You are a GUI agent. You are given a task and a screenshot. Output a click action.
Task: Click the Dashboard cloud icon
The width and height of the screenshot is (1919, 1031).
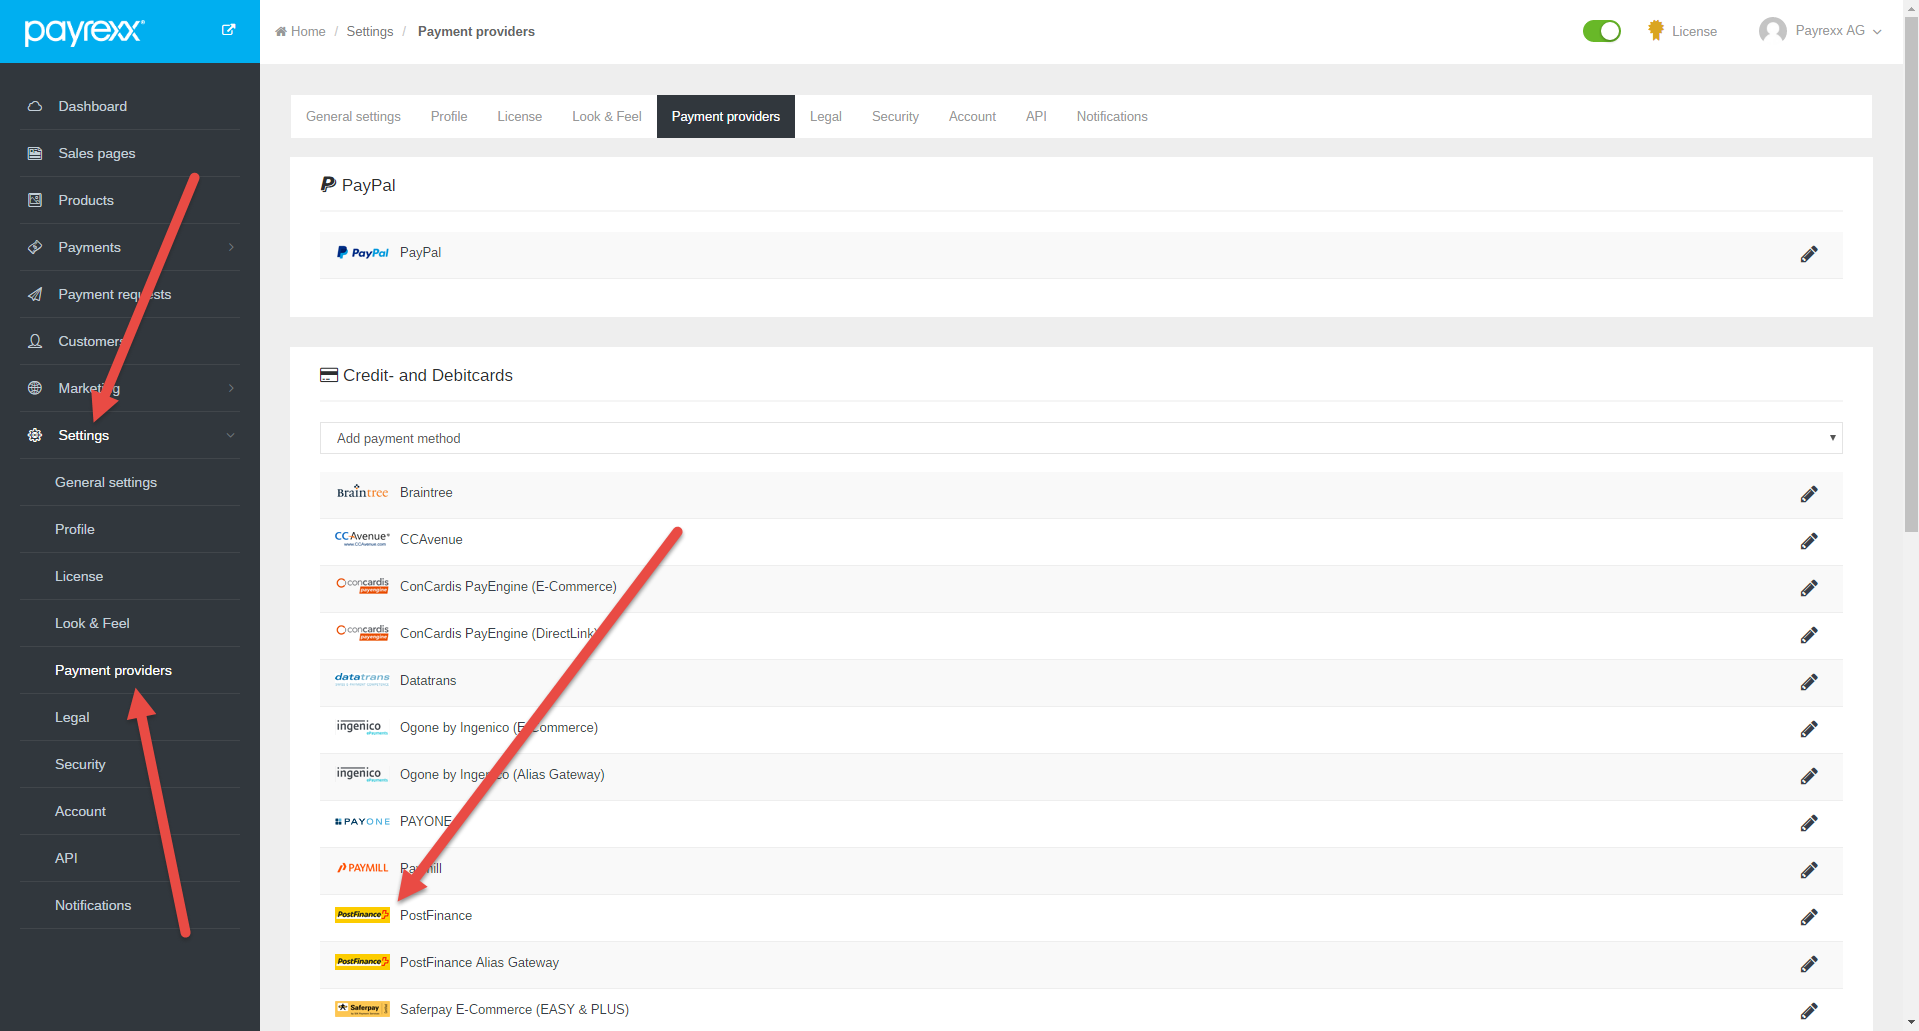point(35,106)
